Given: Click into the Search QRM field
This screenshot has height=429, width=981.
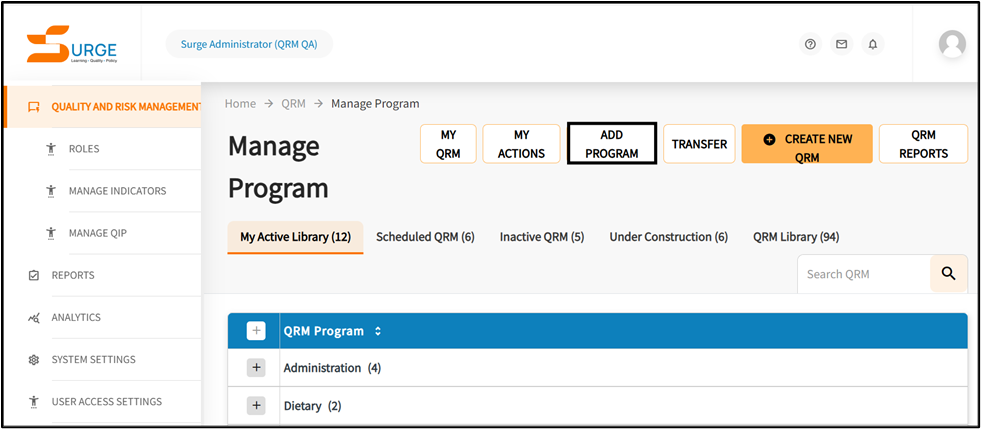Looking at the screenshot, I should pyautogui.click(x=863, y=274).
